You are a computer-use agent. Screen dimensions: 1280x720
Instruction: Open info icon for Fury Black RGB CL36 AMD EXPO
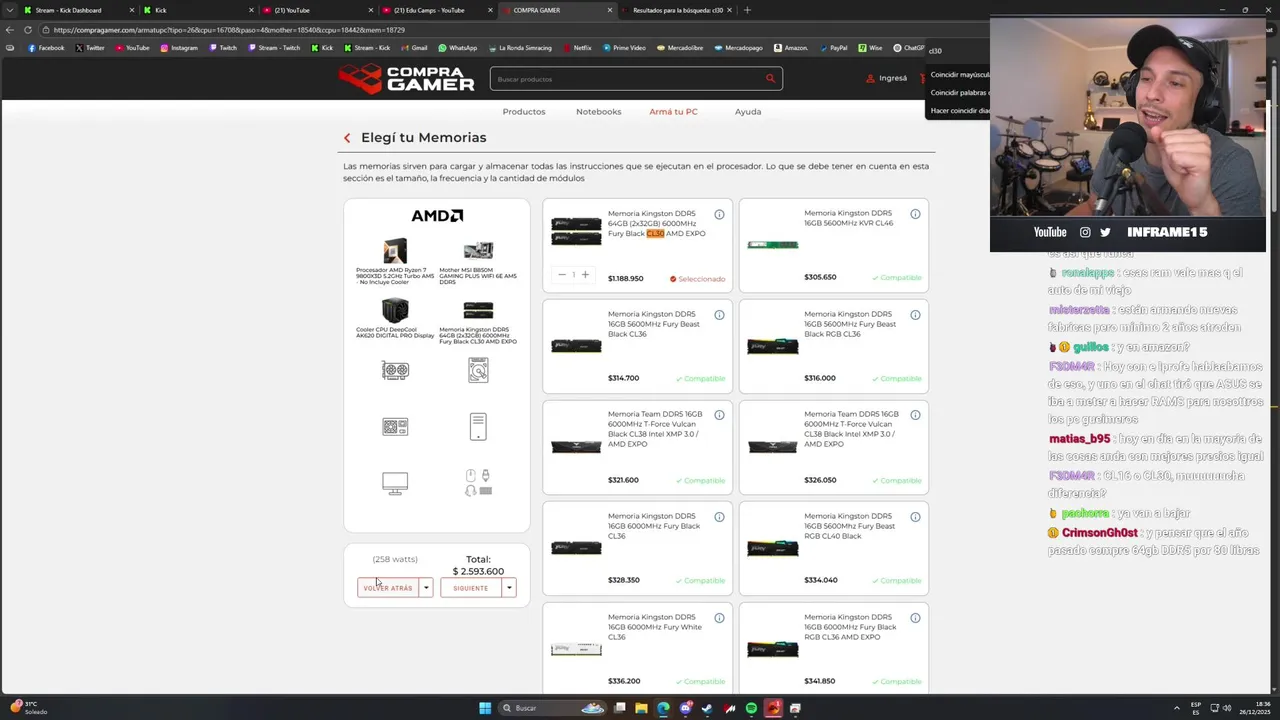pyautogui.click(x=915, y=618)
